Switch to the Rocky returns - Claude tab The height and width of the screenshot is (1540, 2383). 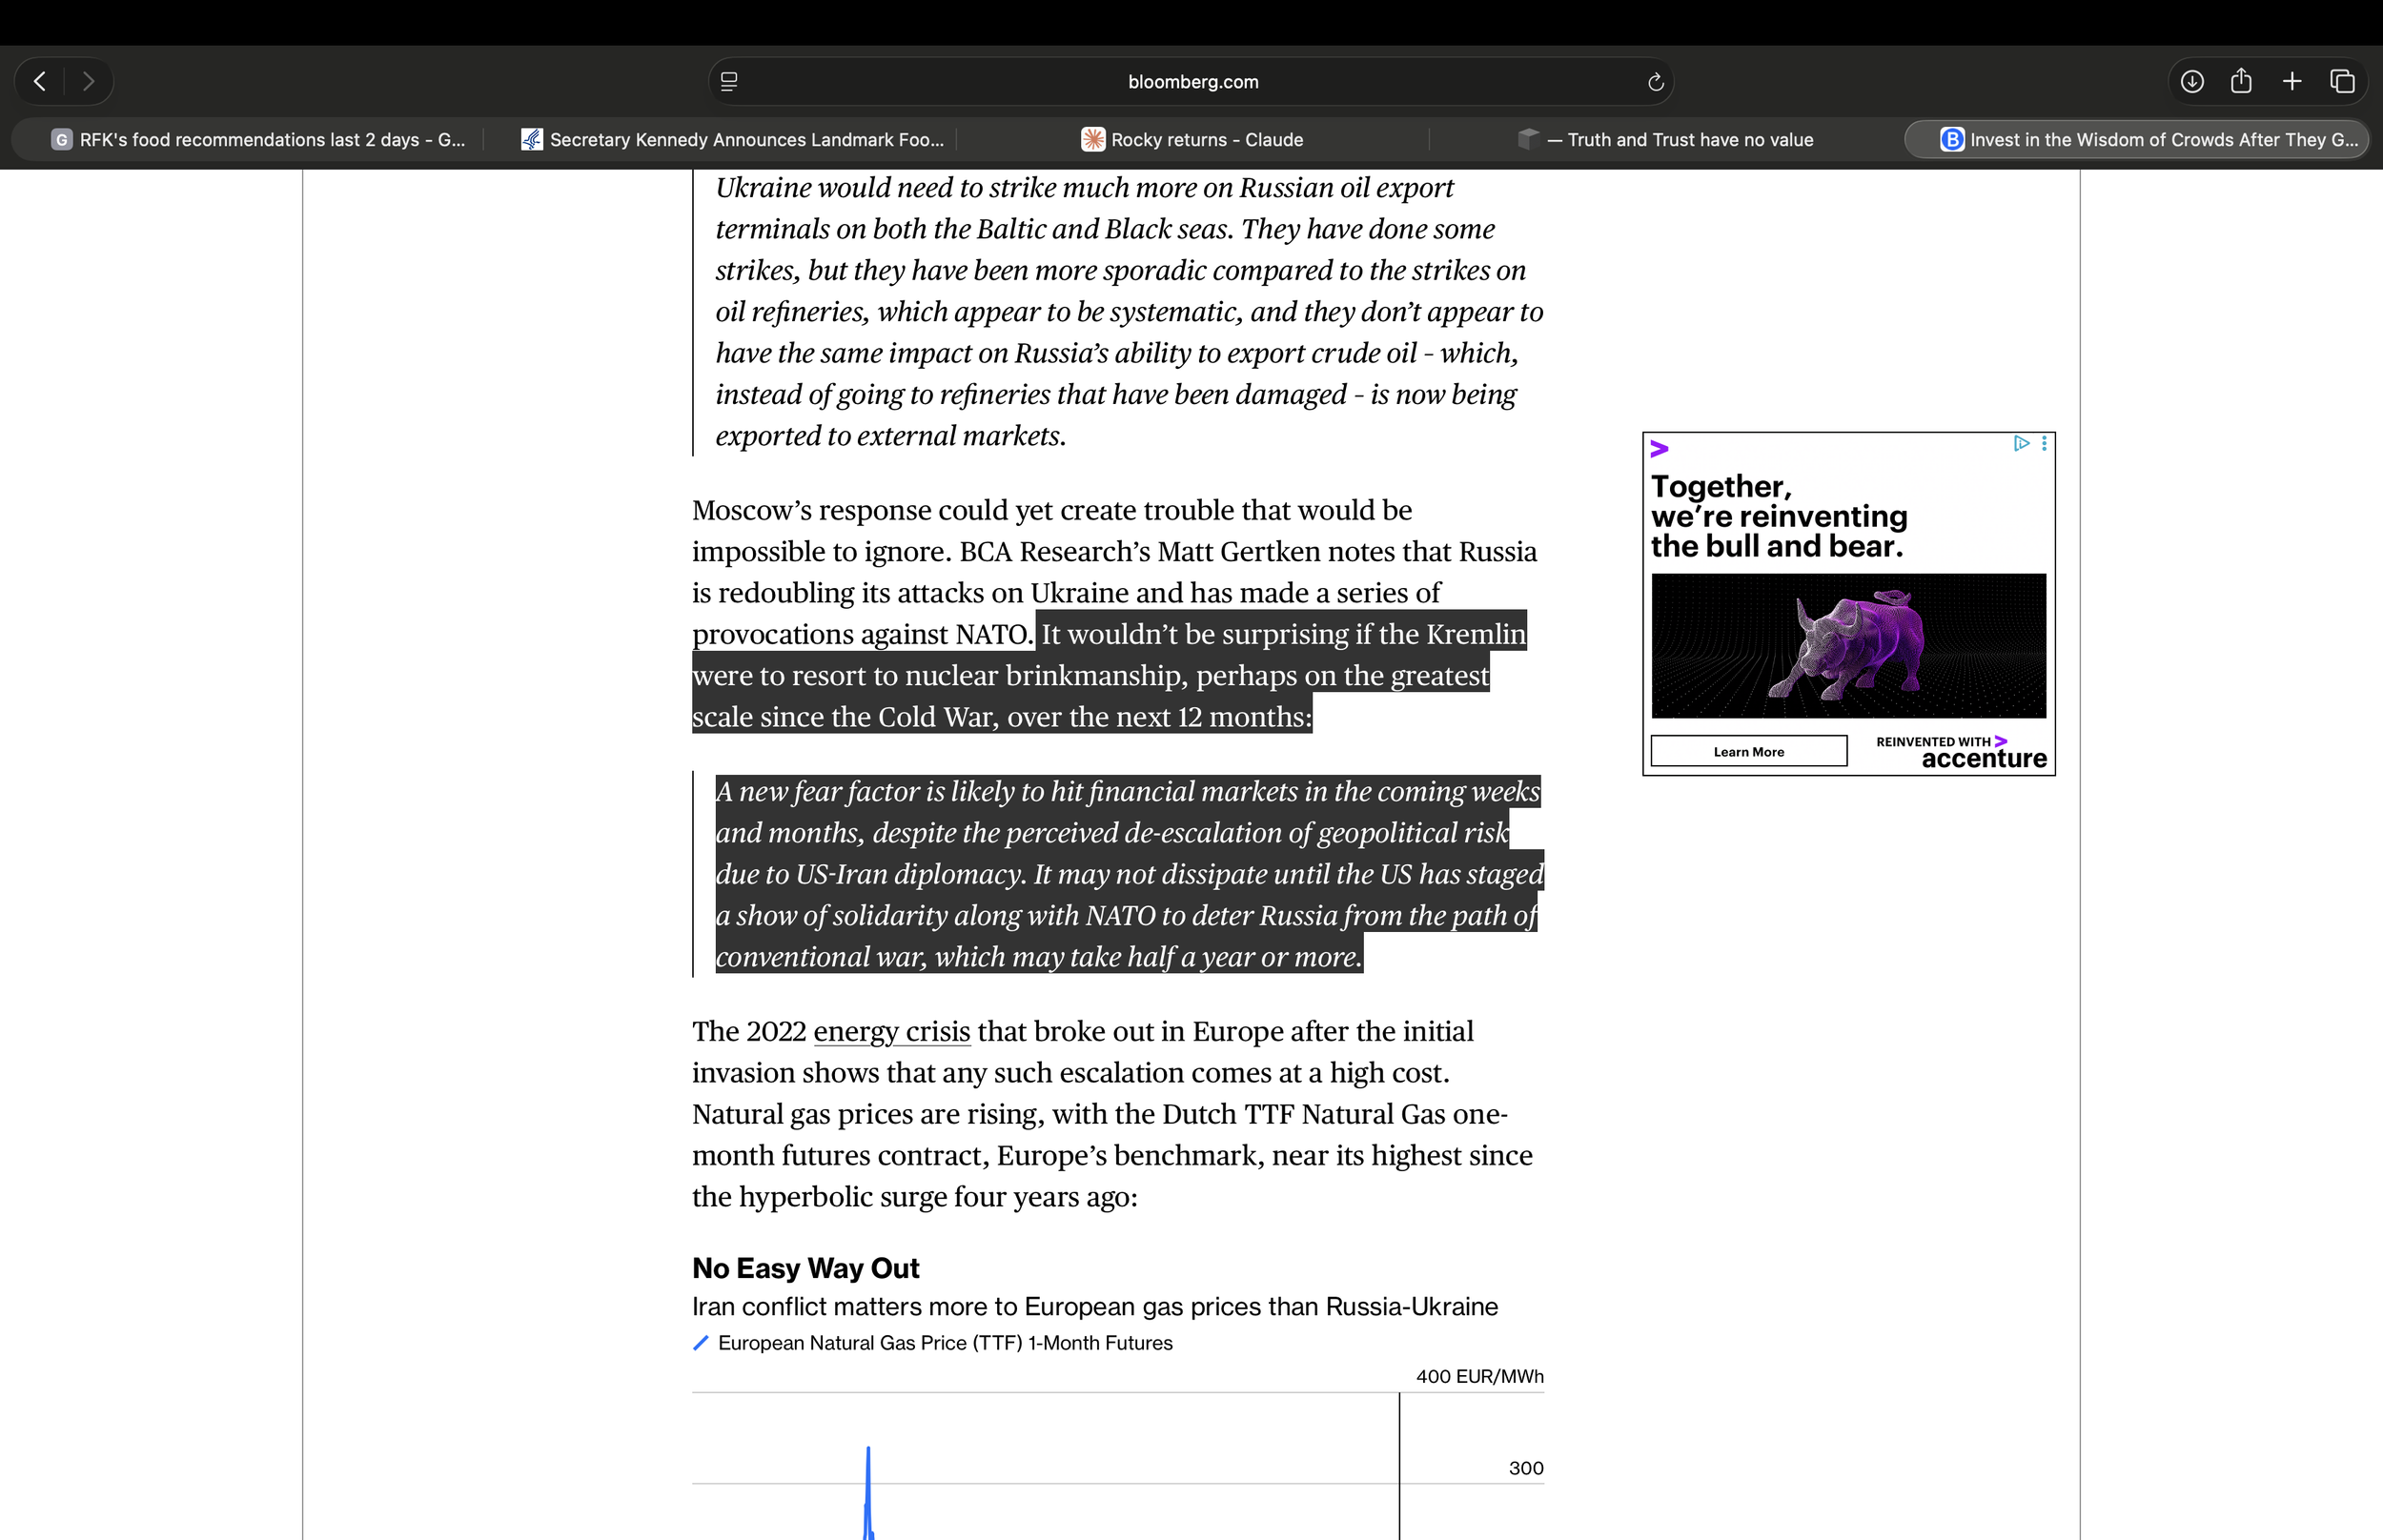pyautogui.click(x=1192, y=139)
